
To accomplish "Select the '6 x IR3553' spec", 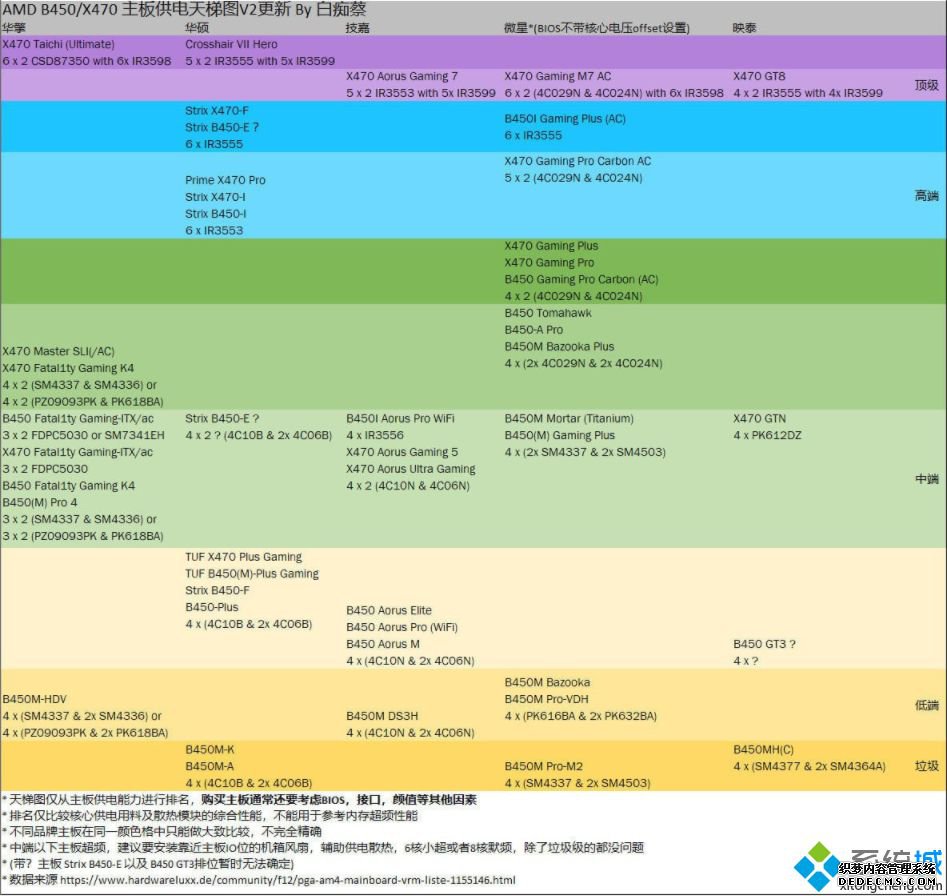I will [x=214, y=231].
